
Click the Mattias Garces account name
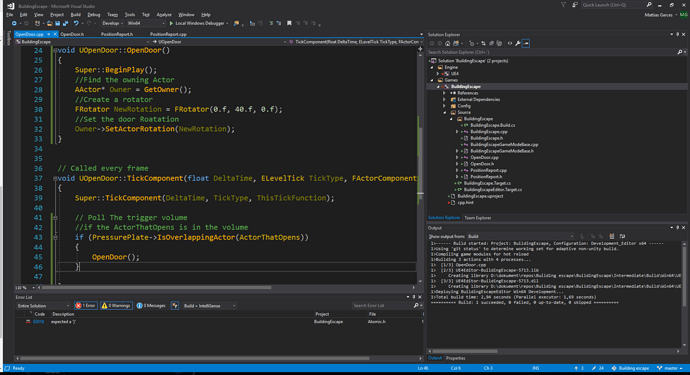[x=658, y=15]
